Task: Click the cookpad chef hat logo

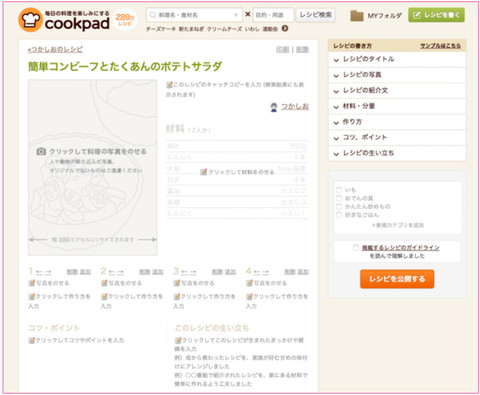Action: pos(30,20)
